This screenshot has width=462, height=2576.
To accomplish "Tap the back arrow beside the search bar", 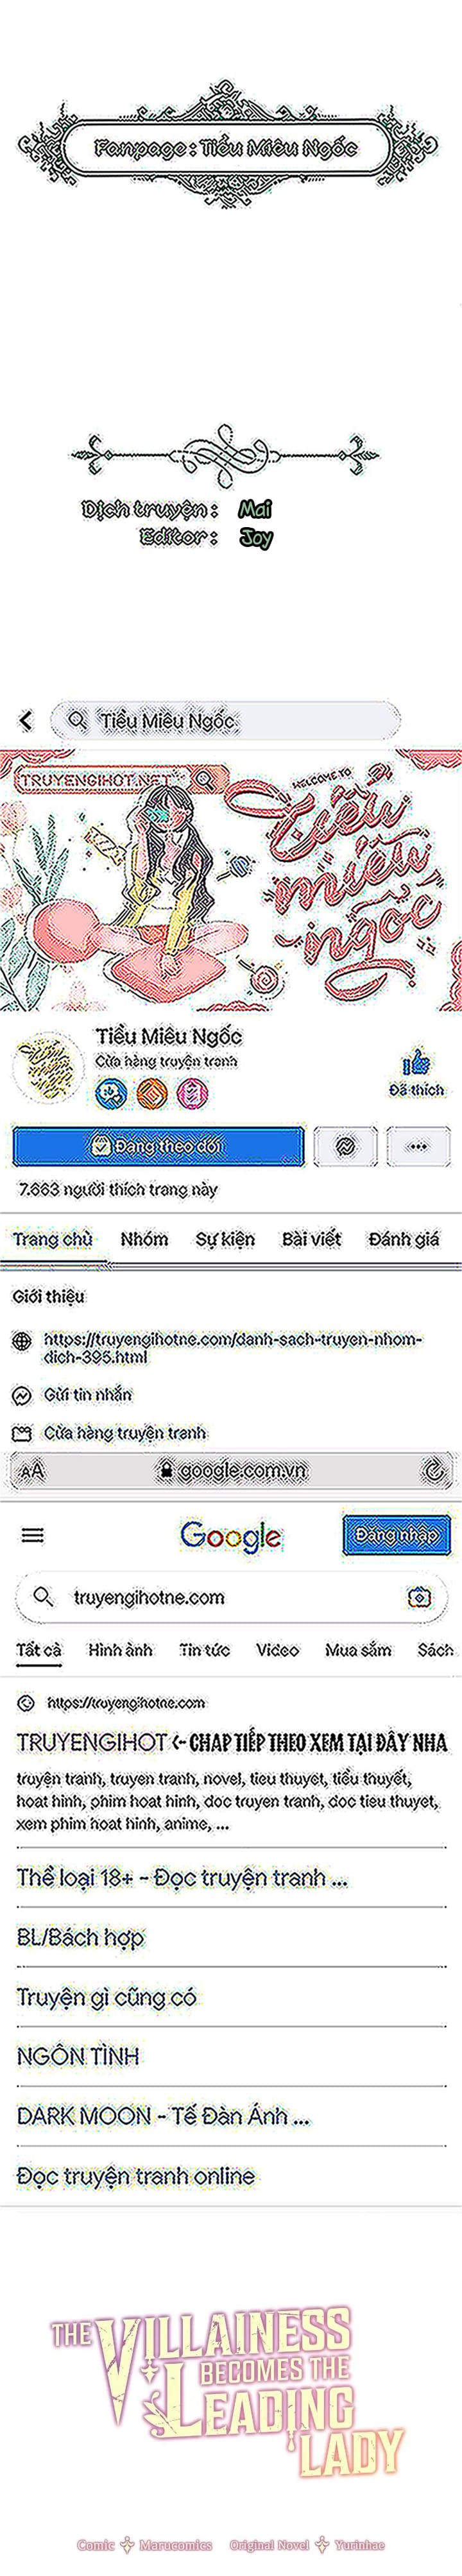I will click(26, 720).
